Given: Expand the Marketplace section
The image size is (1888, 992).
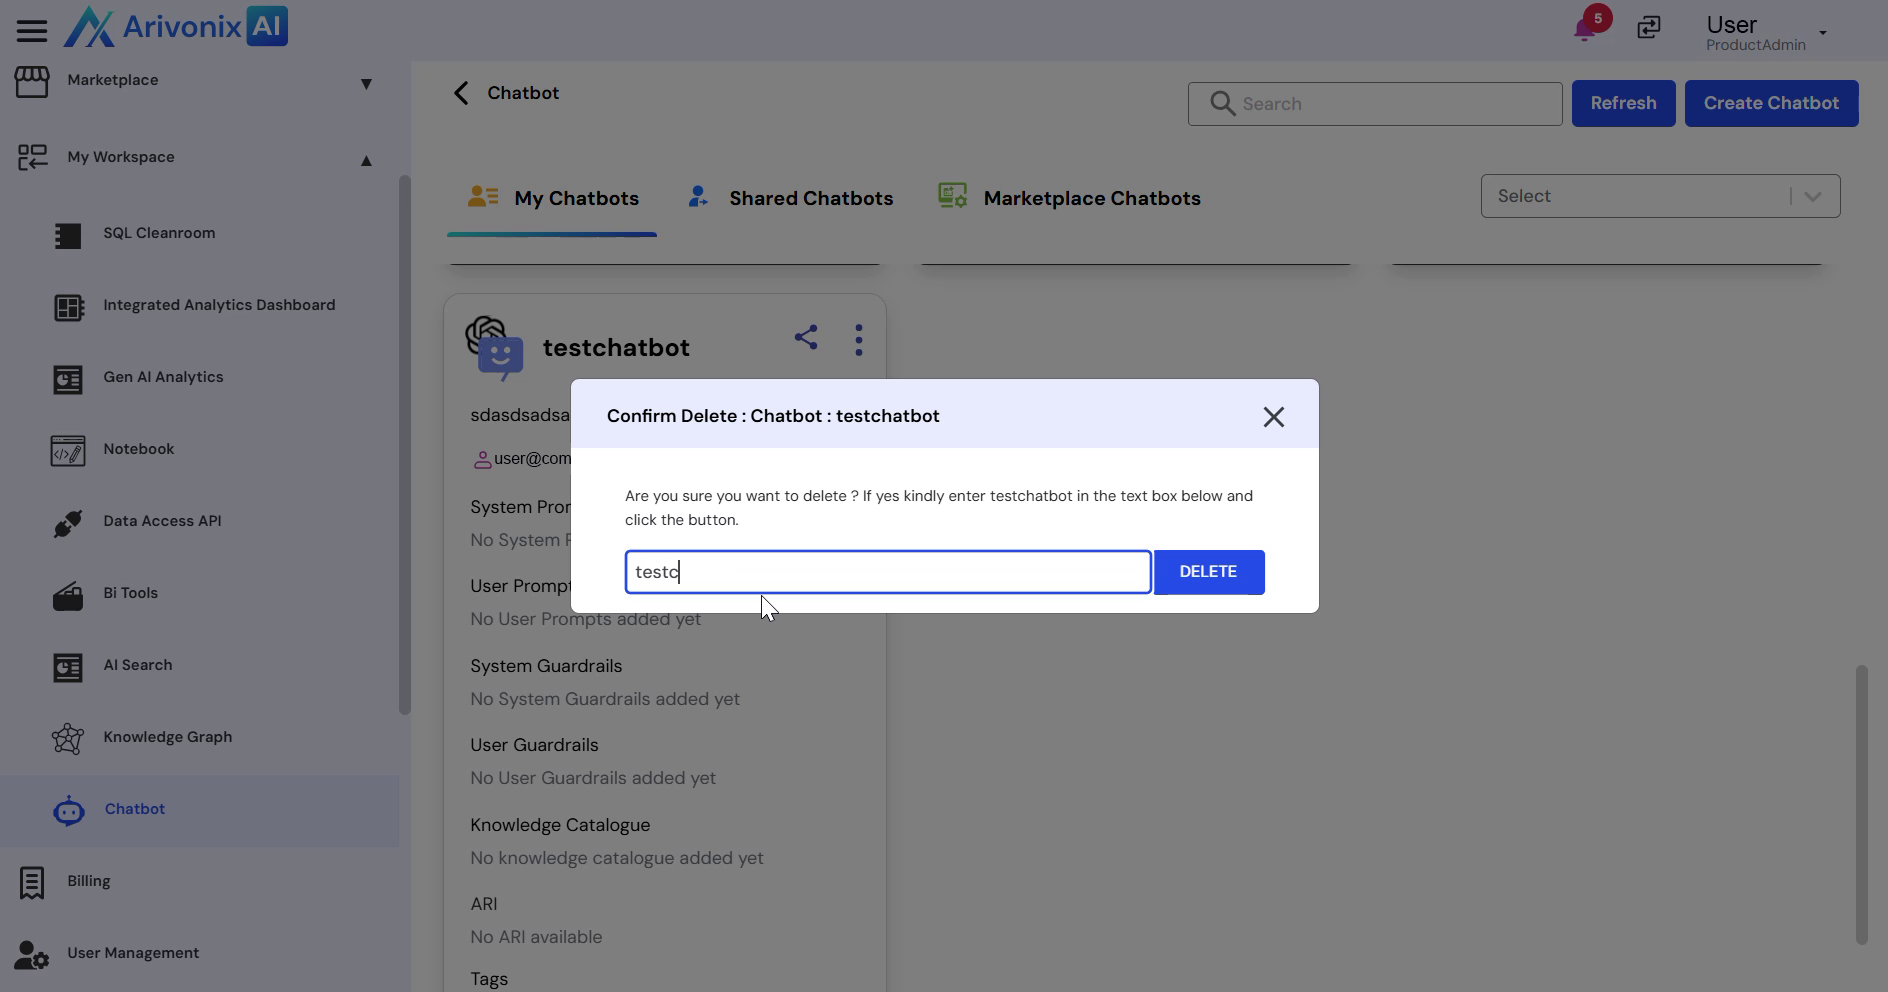Looking at the screenshot, I should pyautogui.click(x=366, y=84).
